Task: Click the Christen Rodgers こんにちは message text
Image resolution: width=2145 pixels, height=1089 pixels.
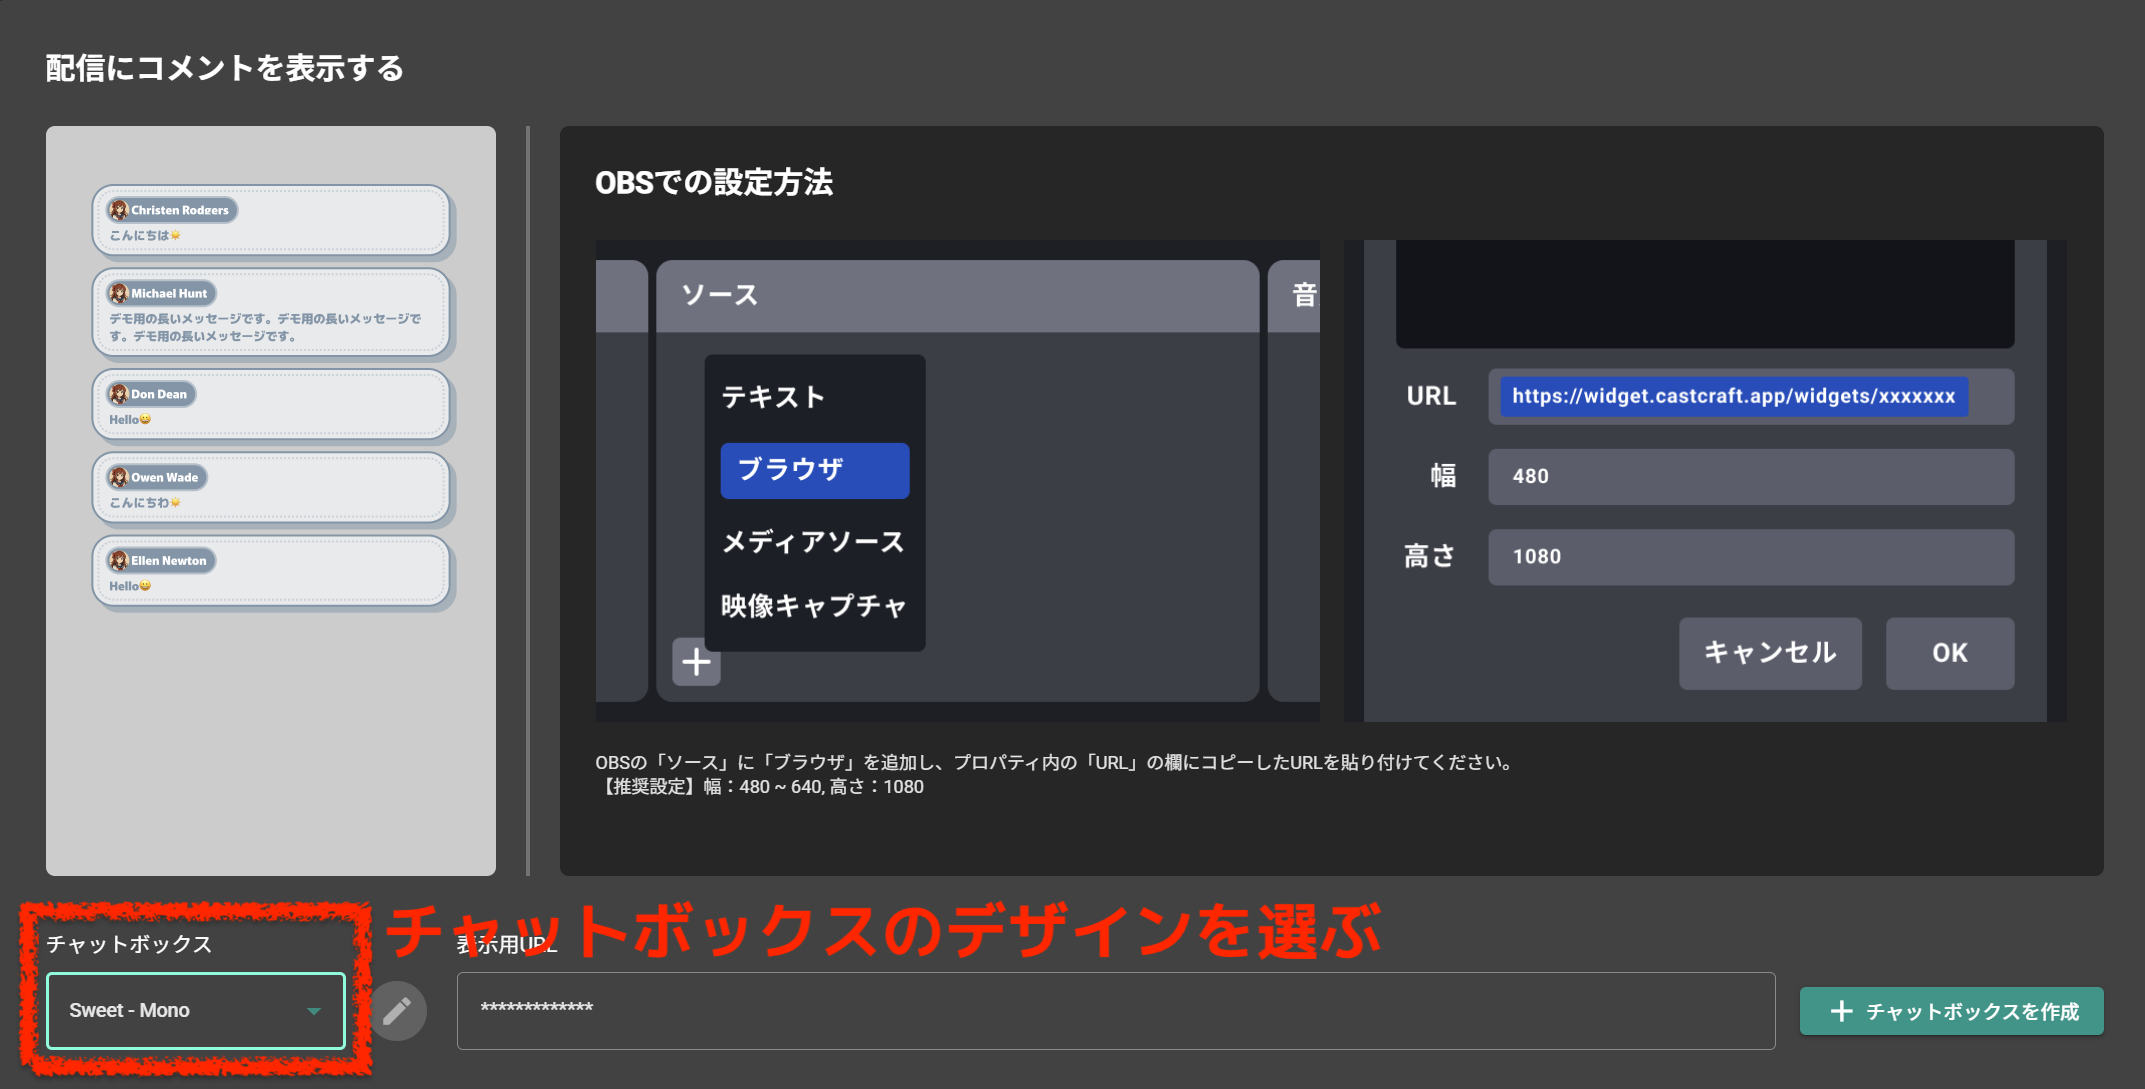Action: pyautogui.click(x=145, y=236)
